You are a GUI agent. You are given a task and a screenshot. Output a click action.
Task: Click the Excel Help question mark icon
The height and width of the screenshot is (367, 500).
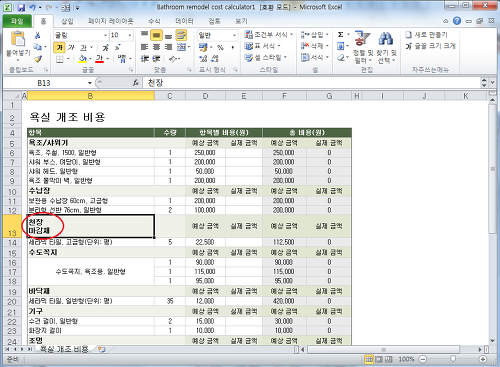click(457, 21)
